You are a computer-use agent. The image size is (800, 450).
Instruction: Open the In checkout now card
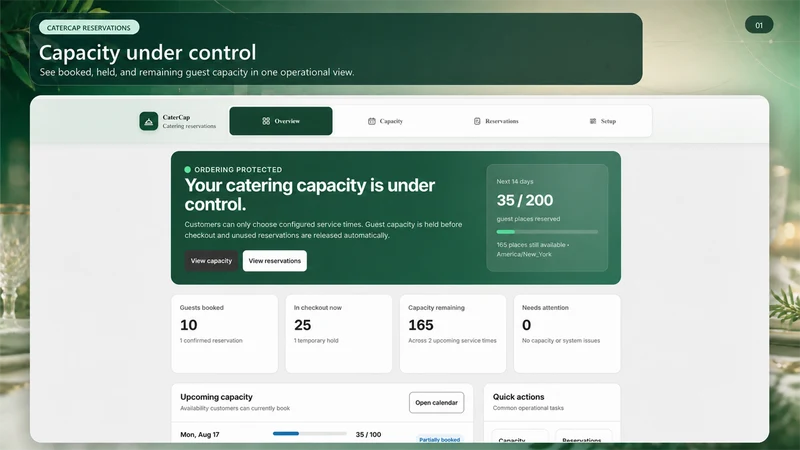click(339, 334)
